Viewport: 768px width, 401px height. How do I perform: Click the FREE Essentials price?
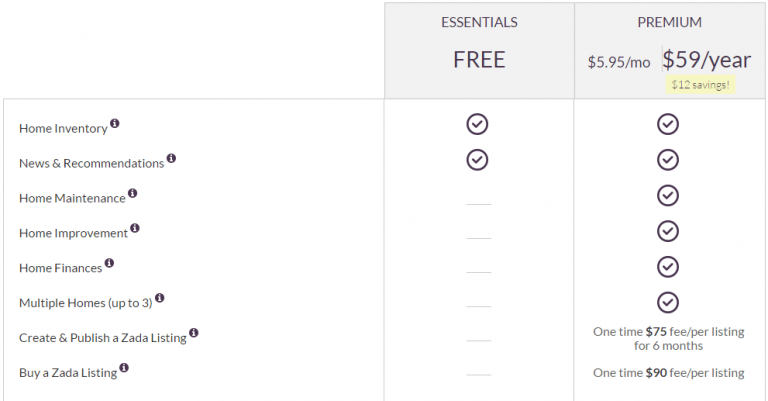[479, 59]
